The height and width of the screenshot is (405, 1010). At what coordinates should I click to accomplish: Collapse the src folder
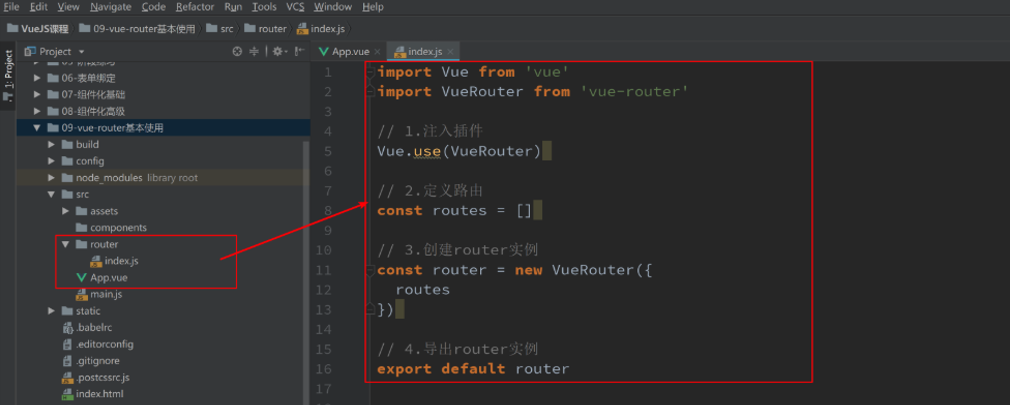[51, 194]
